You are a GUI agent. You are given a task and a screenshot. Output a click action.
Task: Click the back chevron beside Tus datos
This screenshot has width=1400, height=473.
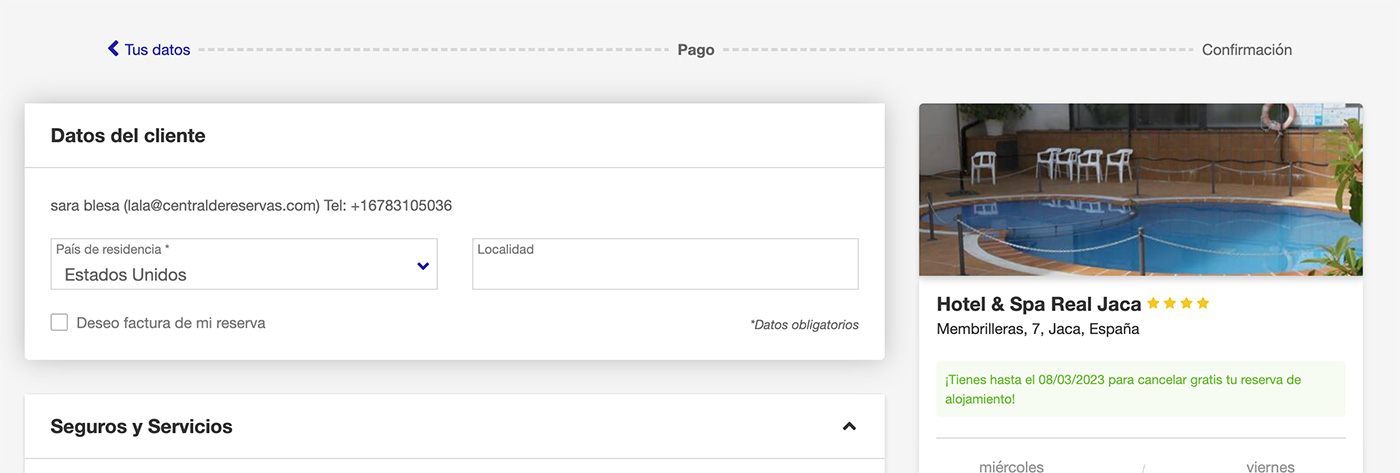[113, 48]
